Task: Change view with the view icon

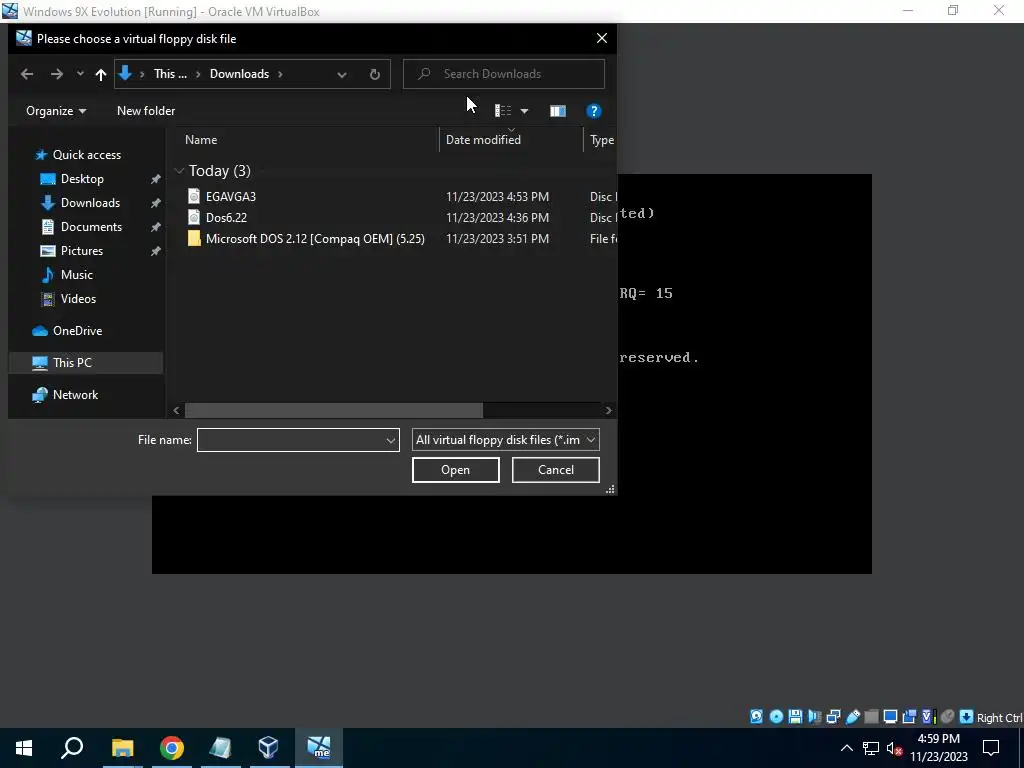Action: [502, 111]
